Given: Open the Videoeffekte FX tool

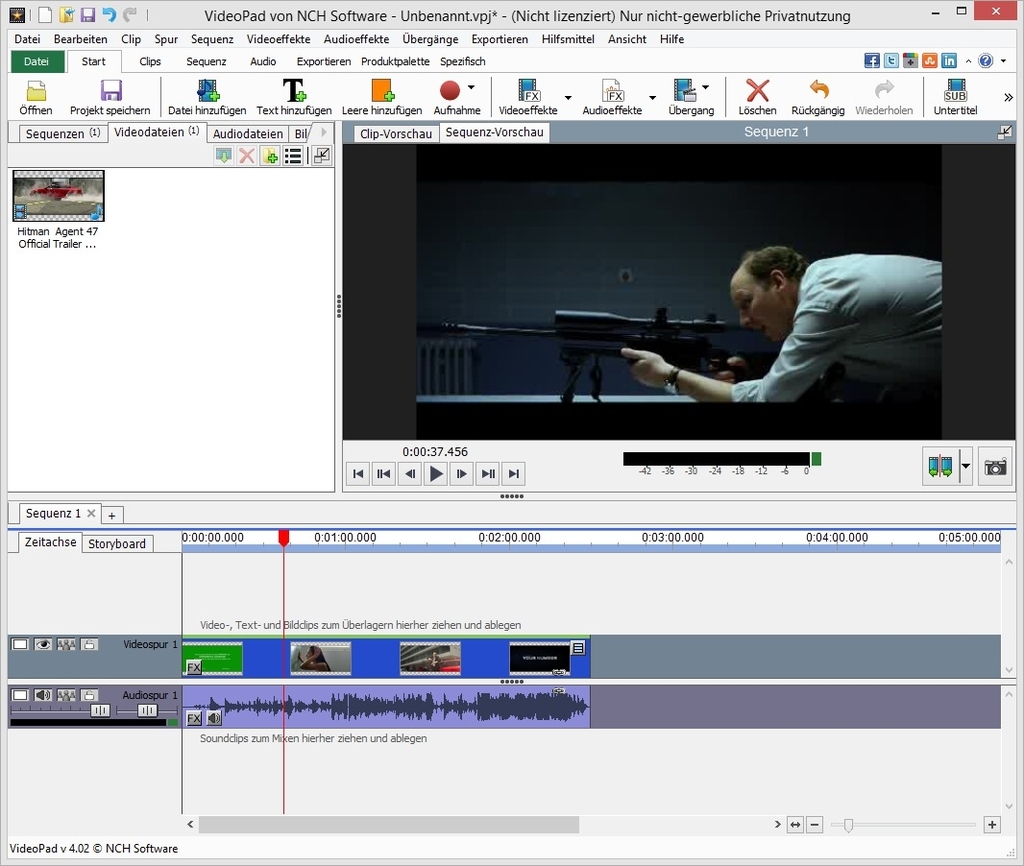Looking at the screenshot, I should point(528,91).
